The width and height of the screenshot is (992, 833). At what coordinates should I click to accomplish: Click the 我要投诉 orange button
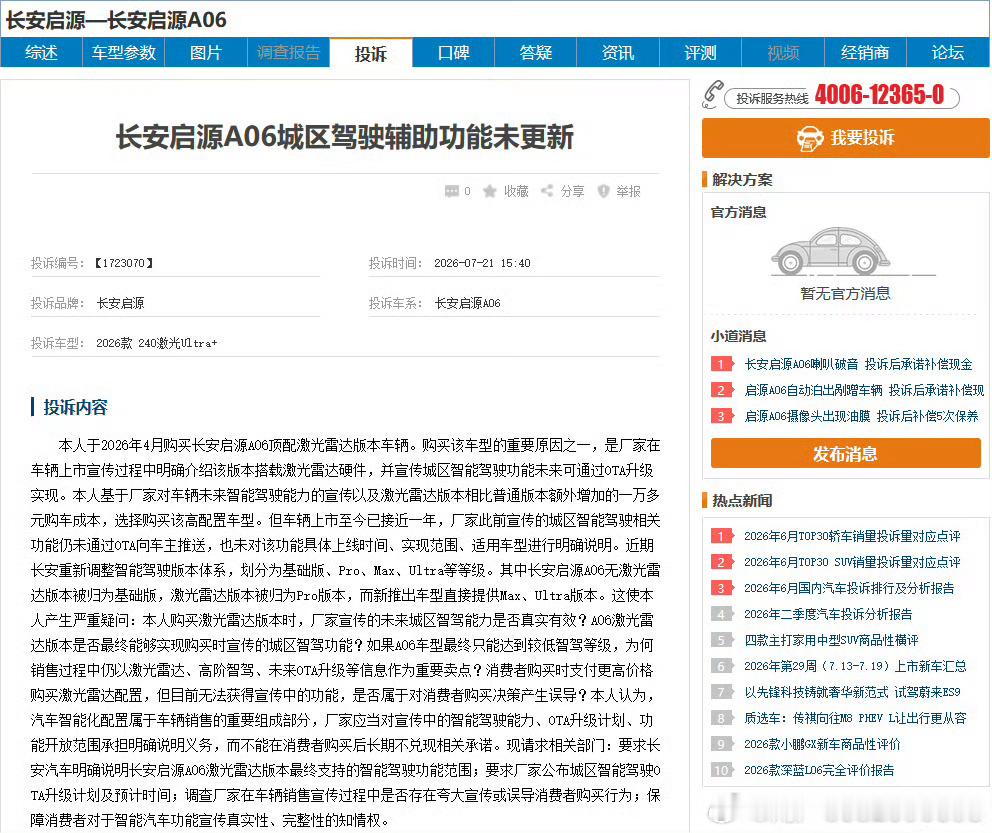846,138
